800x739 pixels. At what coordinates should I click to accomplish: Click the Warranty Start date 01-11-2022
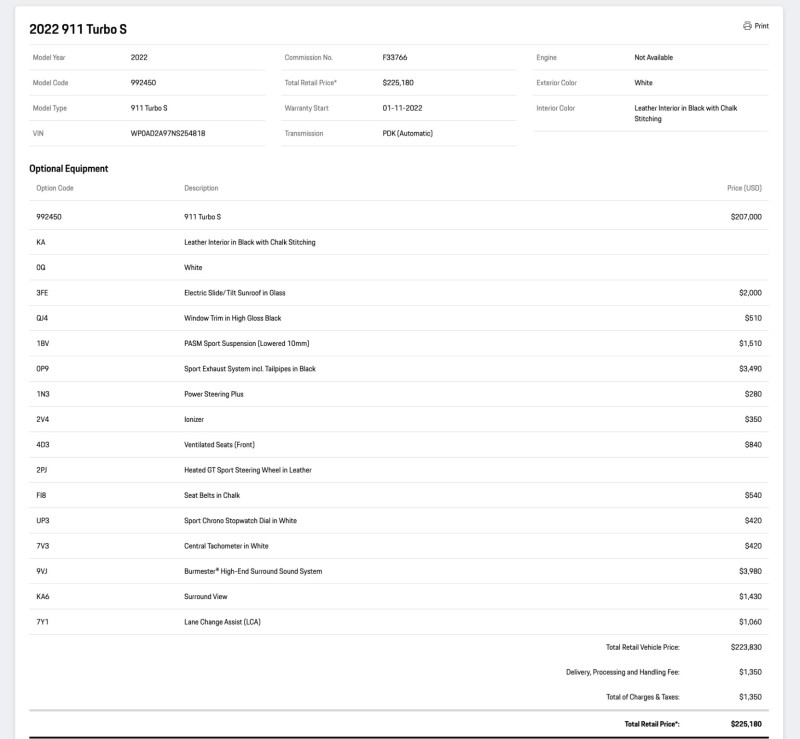point(403,108)
